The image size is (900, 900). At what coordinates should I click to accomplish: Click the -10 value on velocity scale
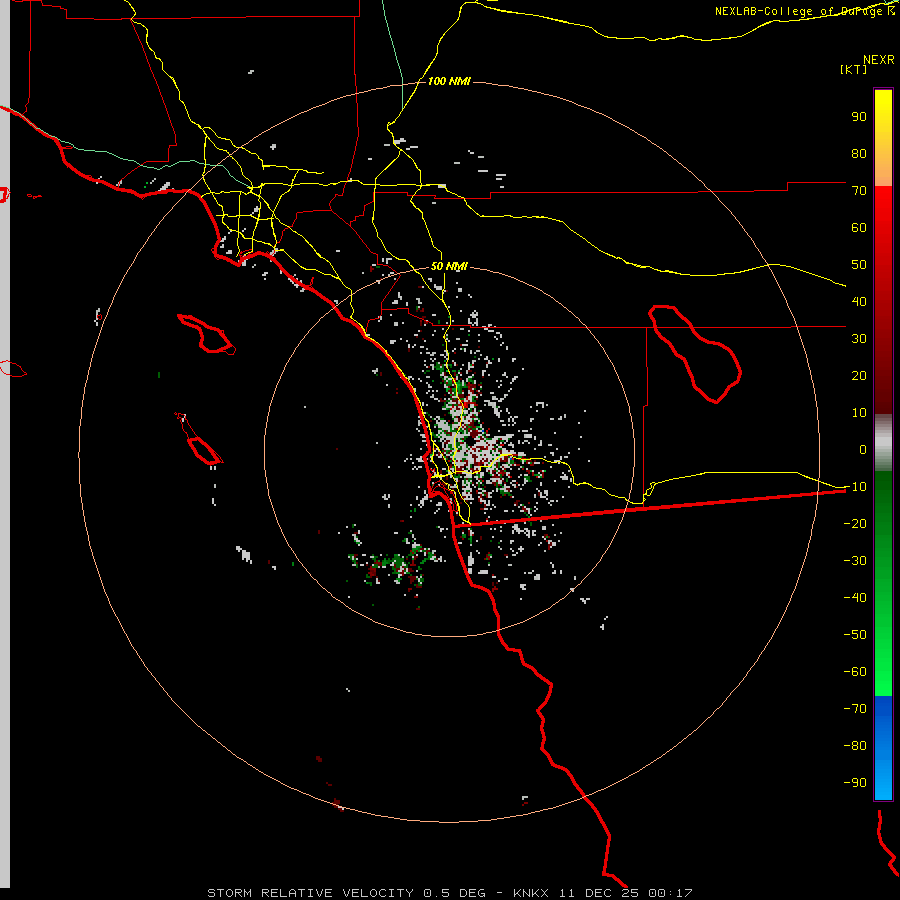click(x=855, y=487)
